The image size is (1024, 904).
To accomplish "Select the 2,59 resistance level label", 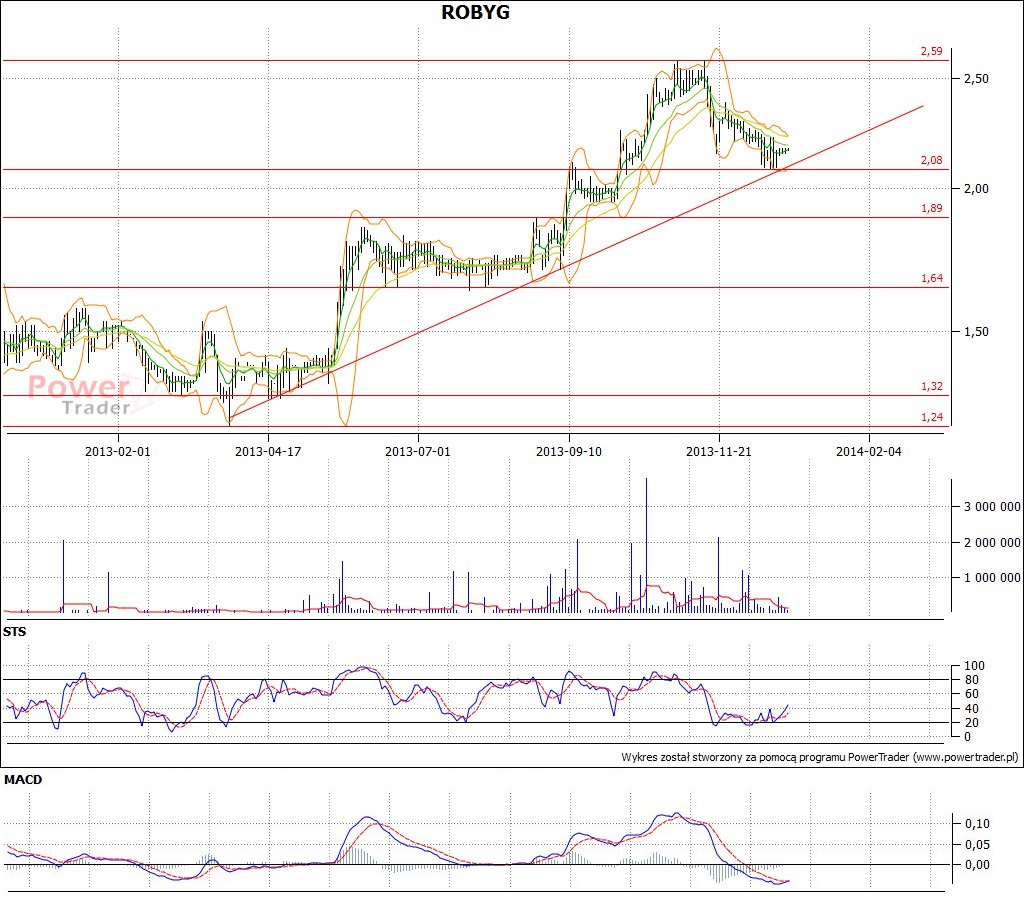I will pyautogui.click(x=932, y=51).
